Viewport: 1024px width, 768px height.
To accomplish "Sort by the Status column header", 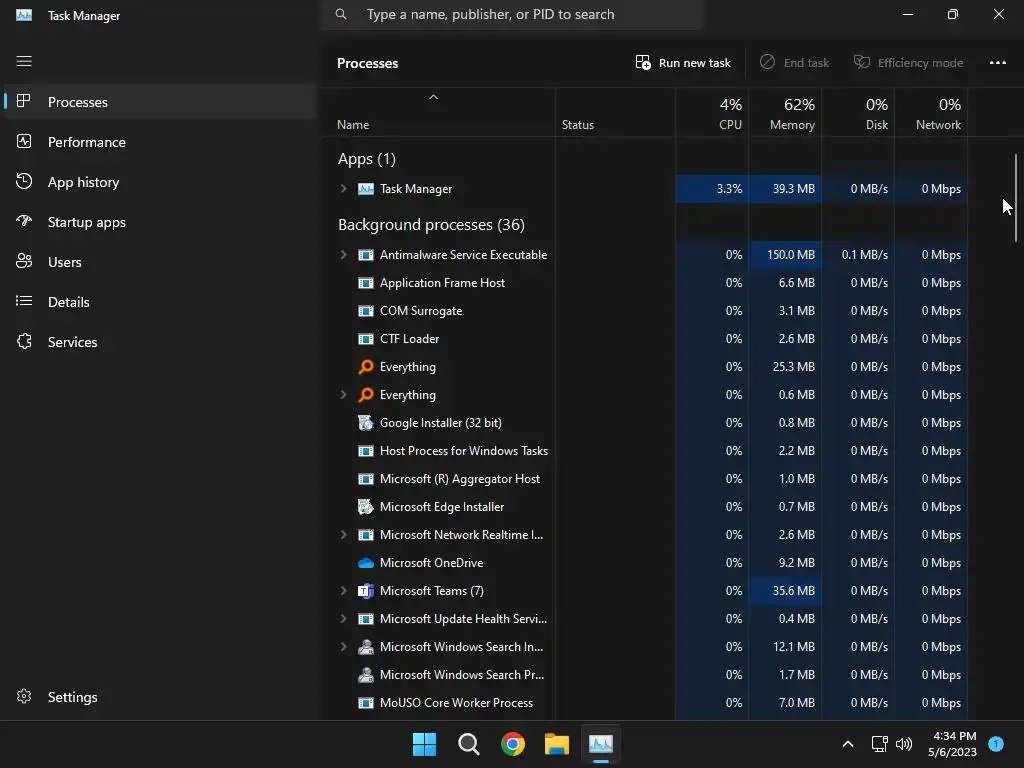I will click(x=615, y=113).
